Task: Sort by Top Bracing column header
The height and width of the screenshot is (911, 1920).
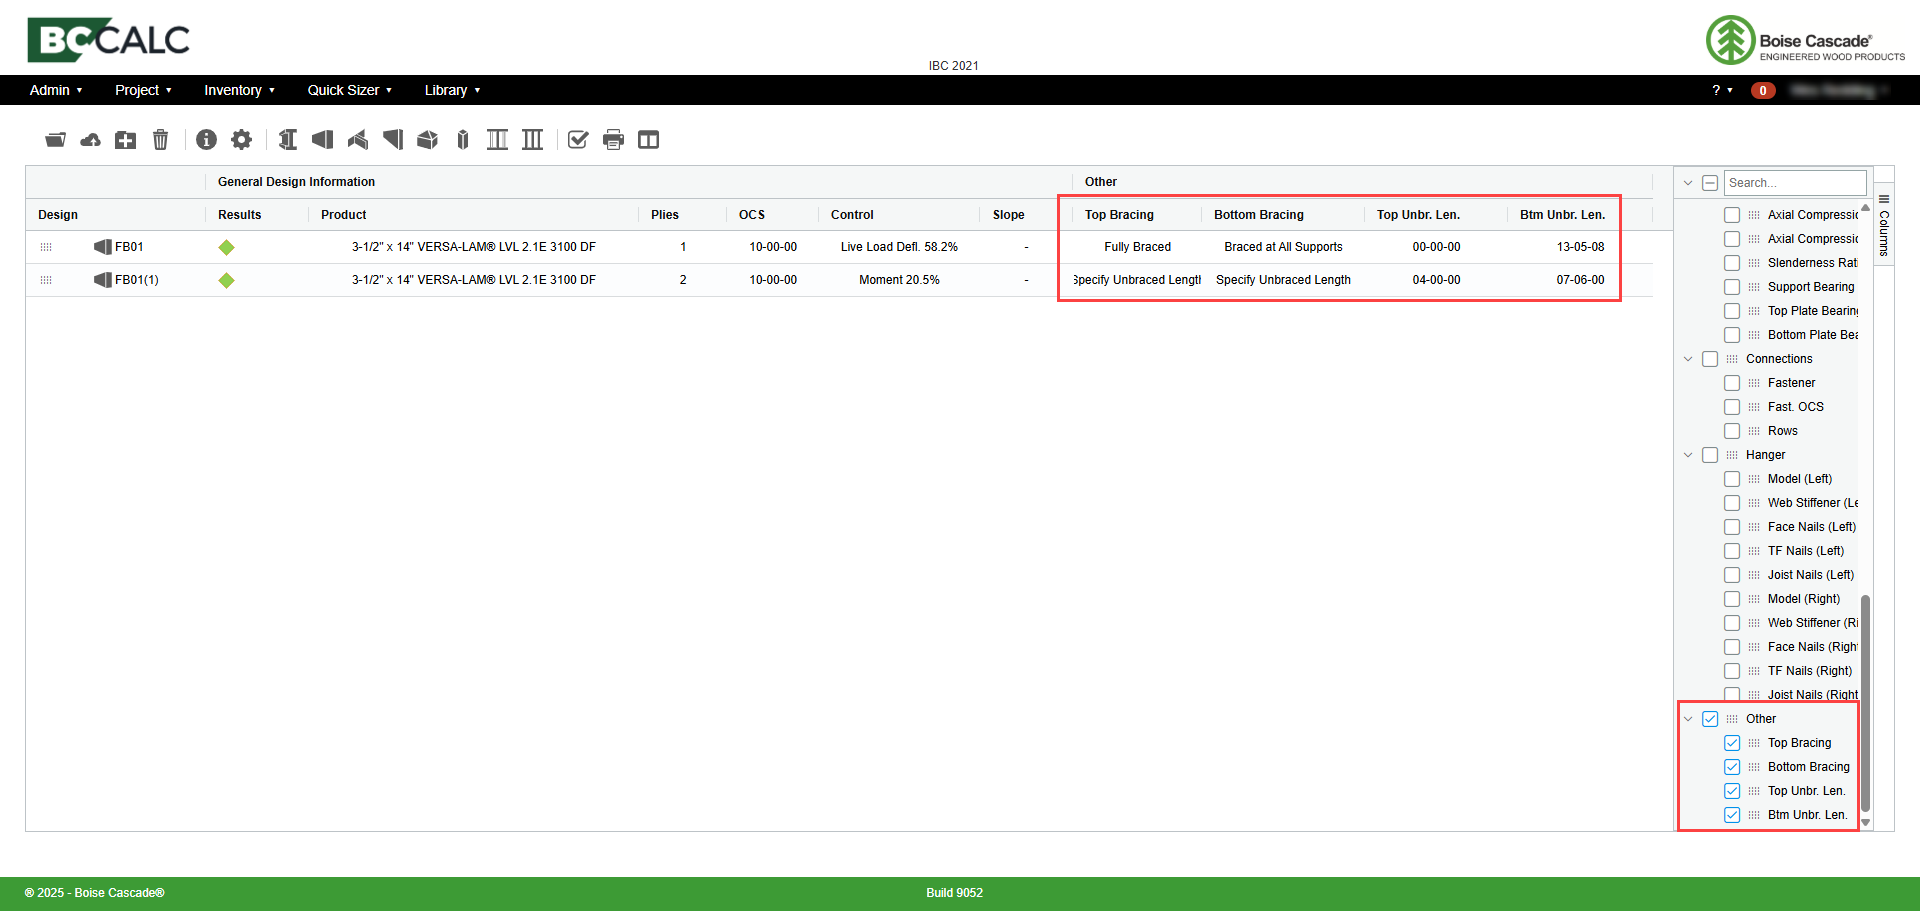Action: 1119,215
